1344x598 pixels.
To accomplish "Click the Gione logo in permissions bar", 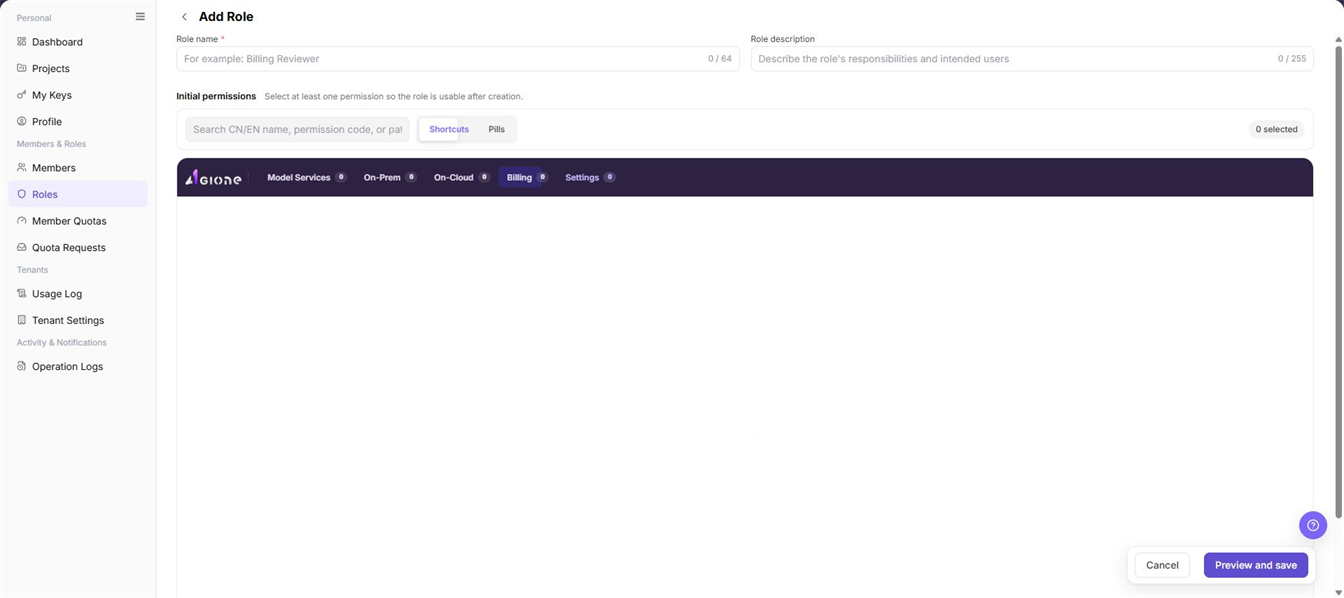I will coord(213,177).
